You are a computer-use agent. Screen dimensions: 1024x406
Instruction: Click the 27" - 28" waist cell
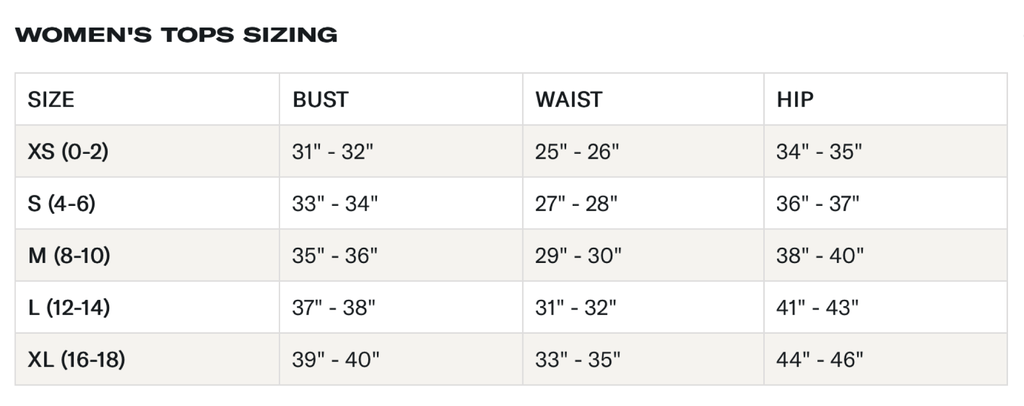576,204
